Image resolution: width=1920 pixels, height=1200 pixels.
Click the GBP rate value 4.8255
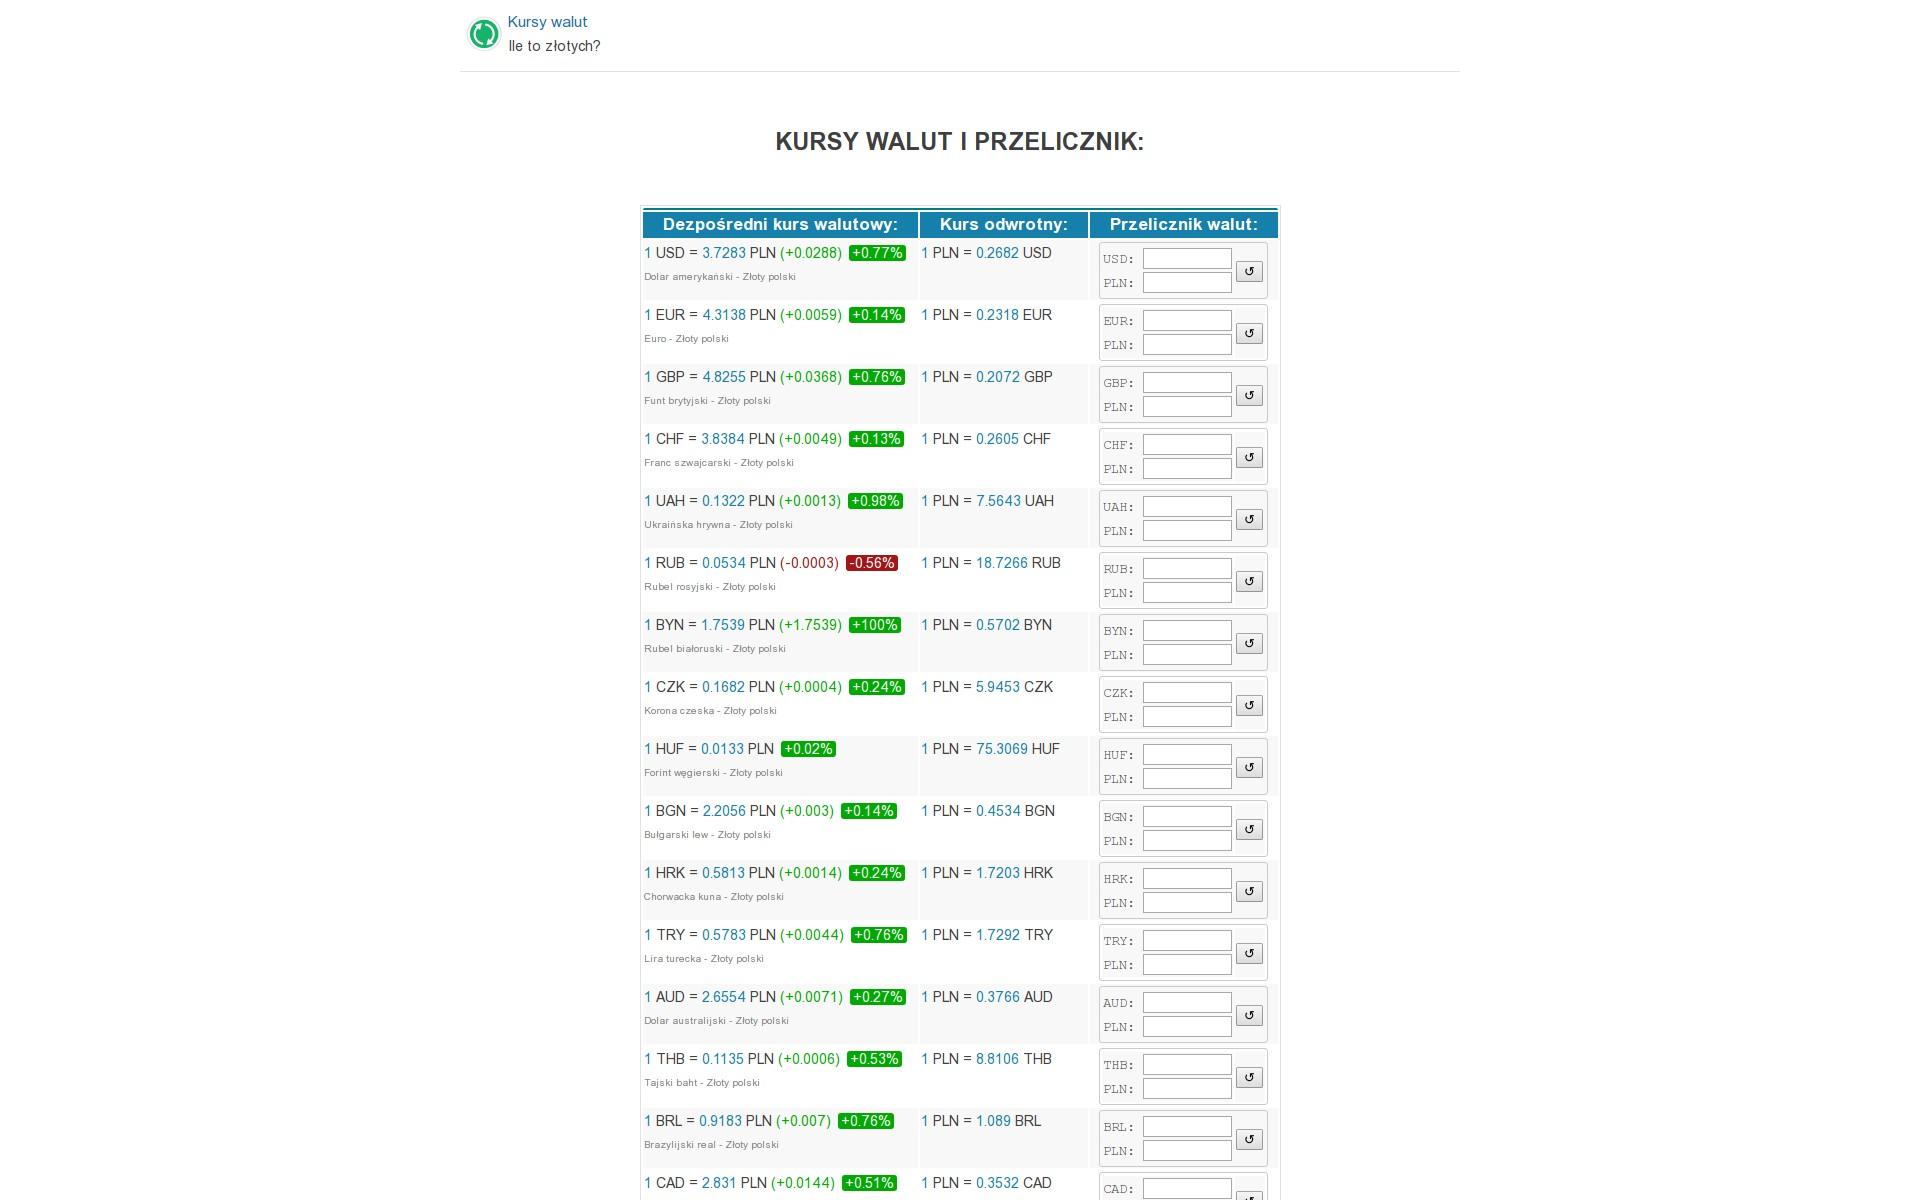click(724, 377)
